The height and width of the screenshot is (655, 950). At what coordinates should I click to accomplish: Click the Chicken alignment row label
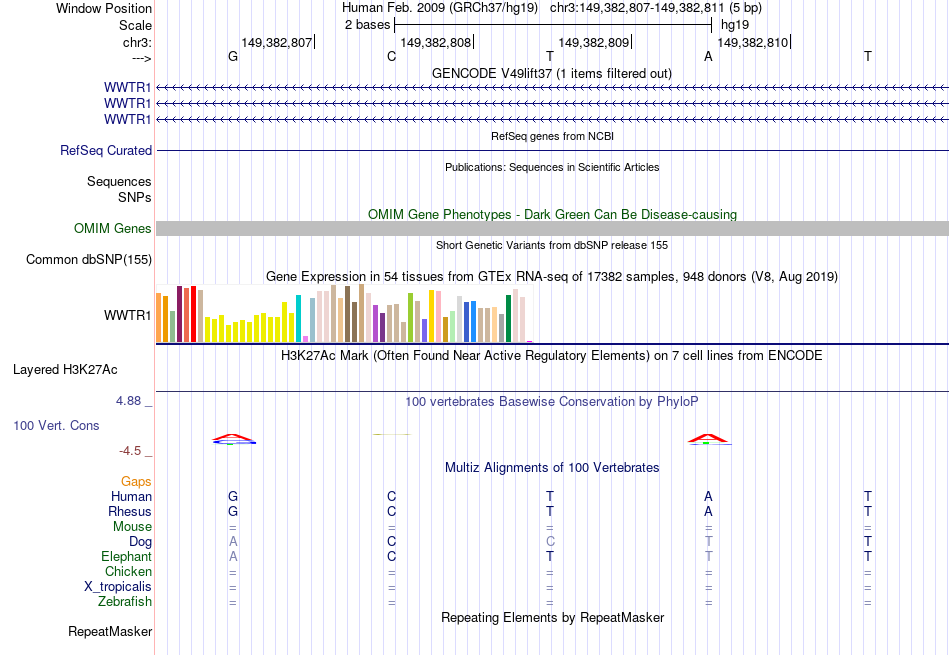click(128, 571)
